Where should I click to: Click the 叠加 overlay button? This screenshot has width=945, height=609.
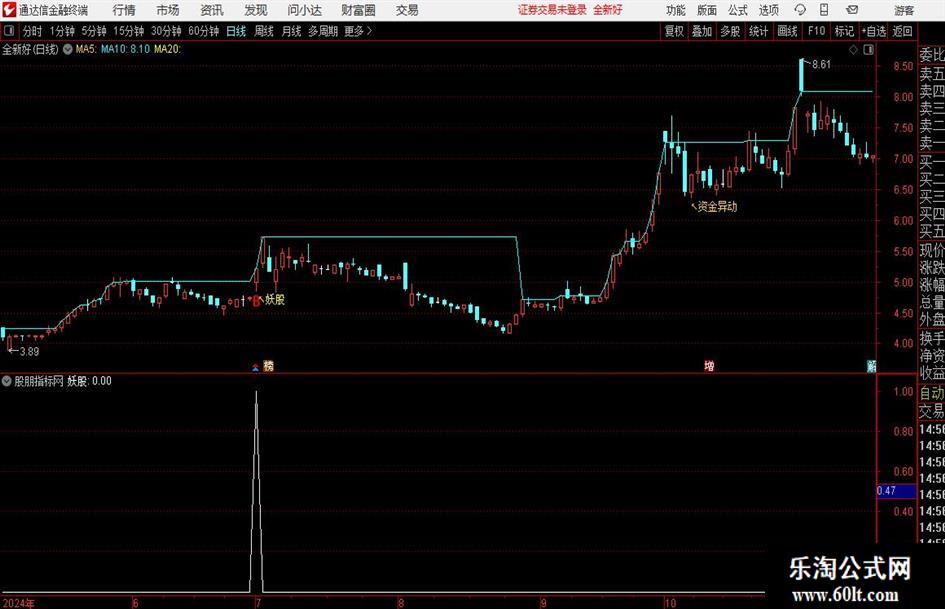tap(702, 31)
